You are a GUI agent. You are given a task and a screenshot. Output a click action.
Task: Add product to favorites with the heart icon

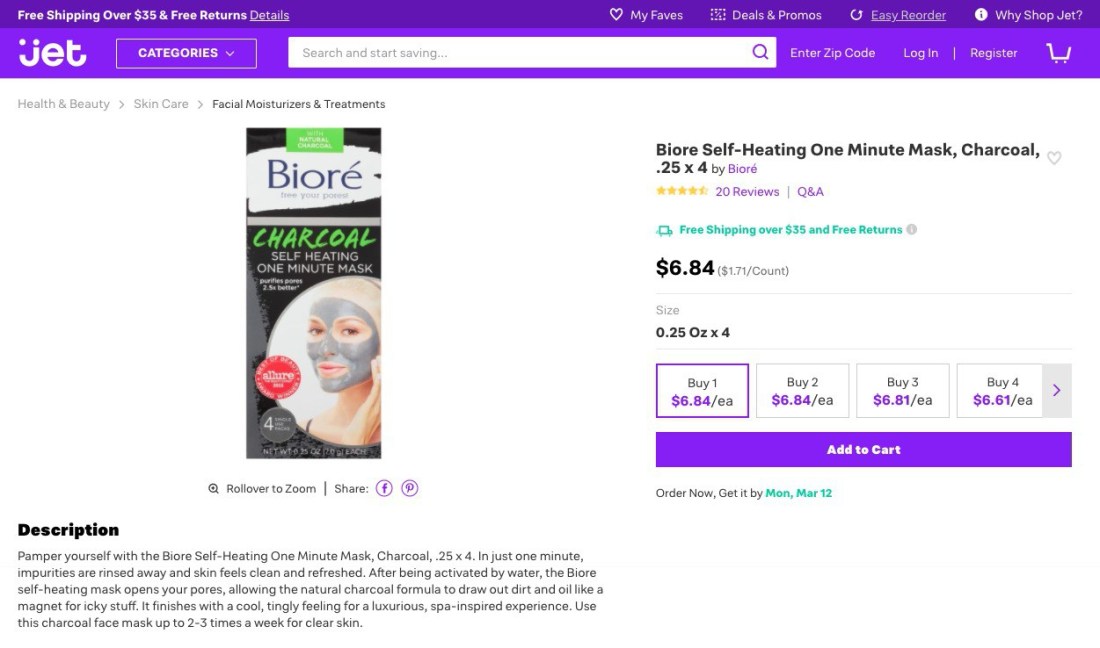(1054, 157)
